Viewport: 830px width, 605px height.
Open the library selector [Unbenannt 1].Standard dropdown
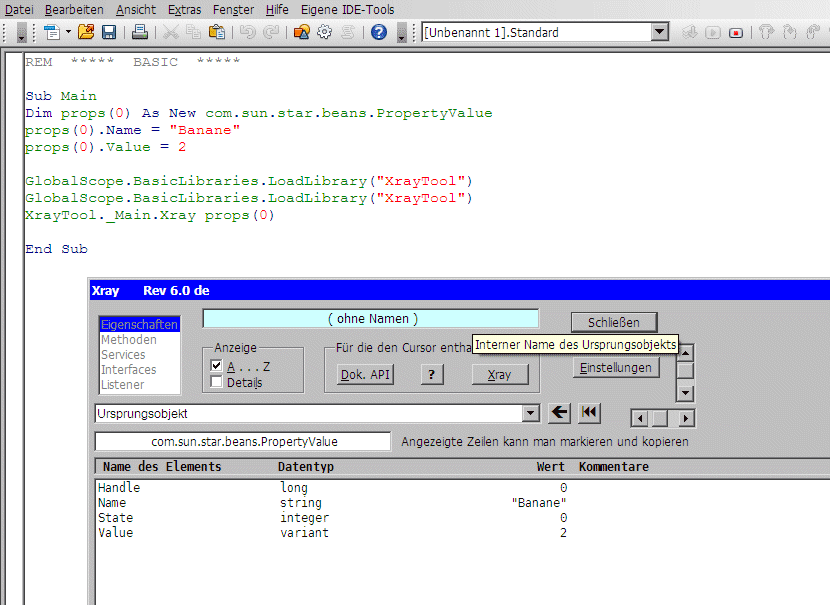(659, 32)
